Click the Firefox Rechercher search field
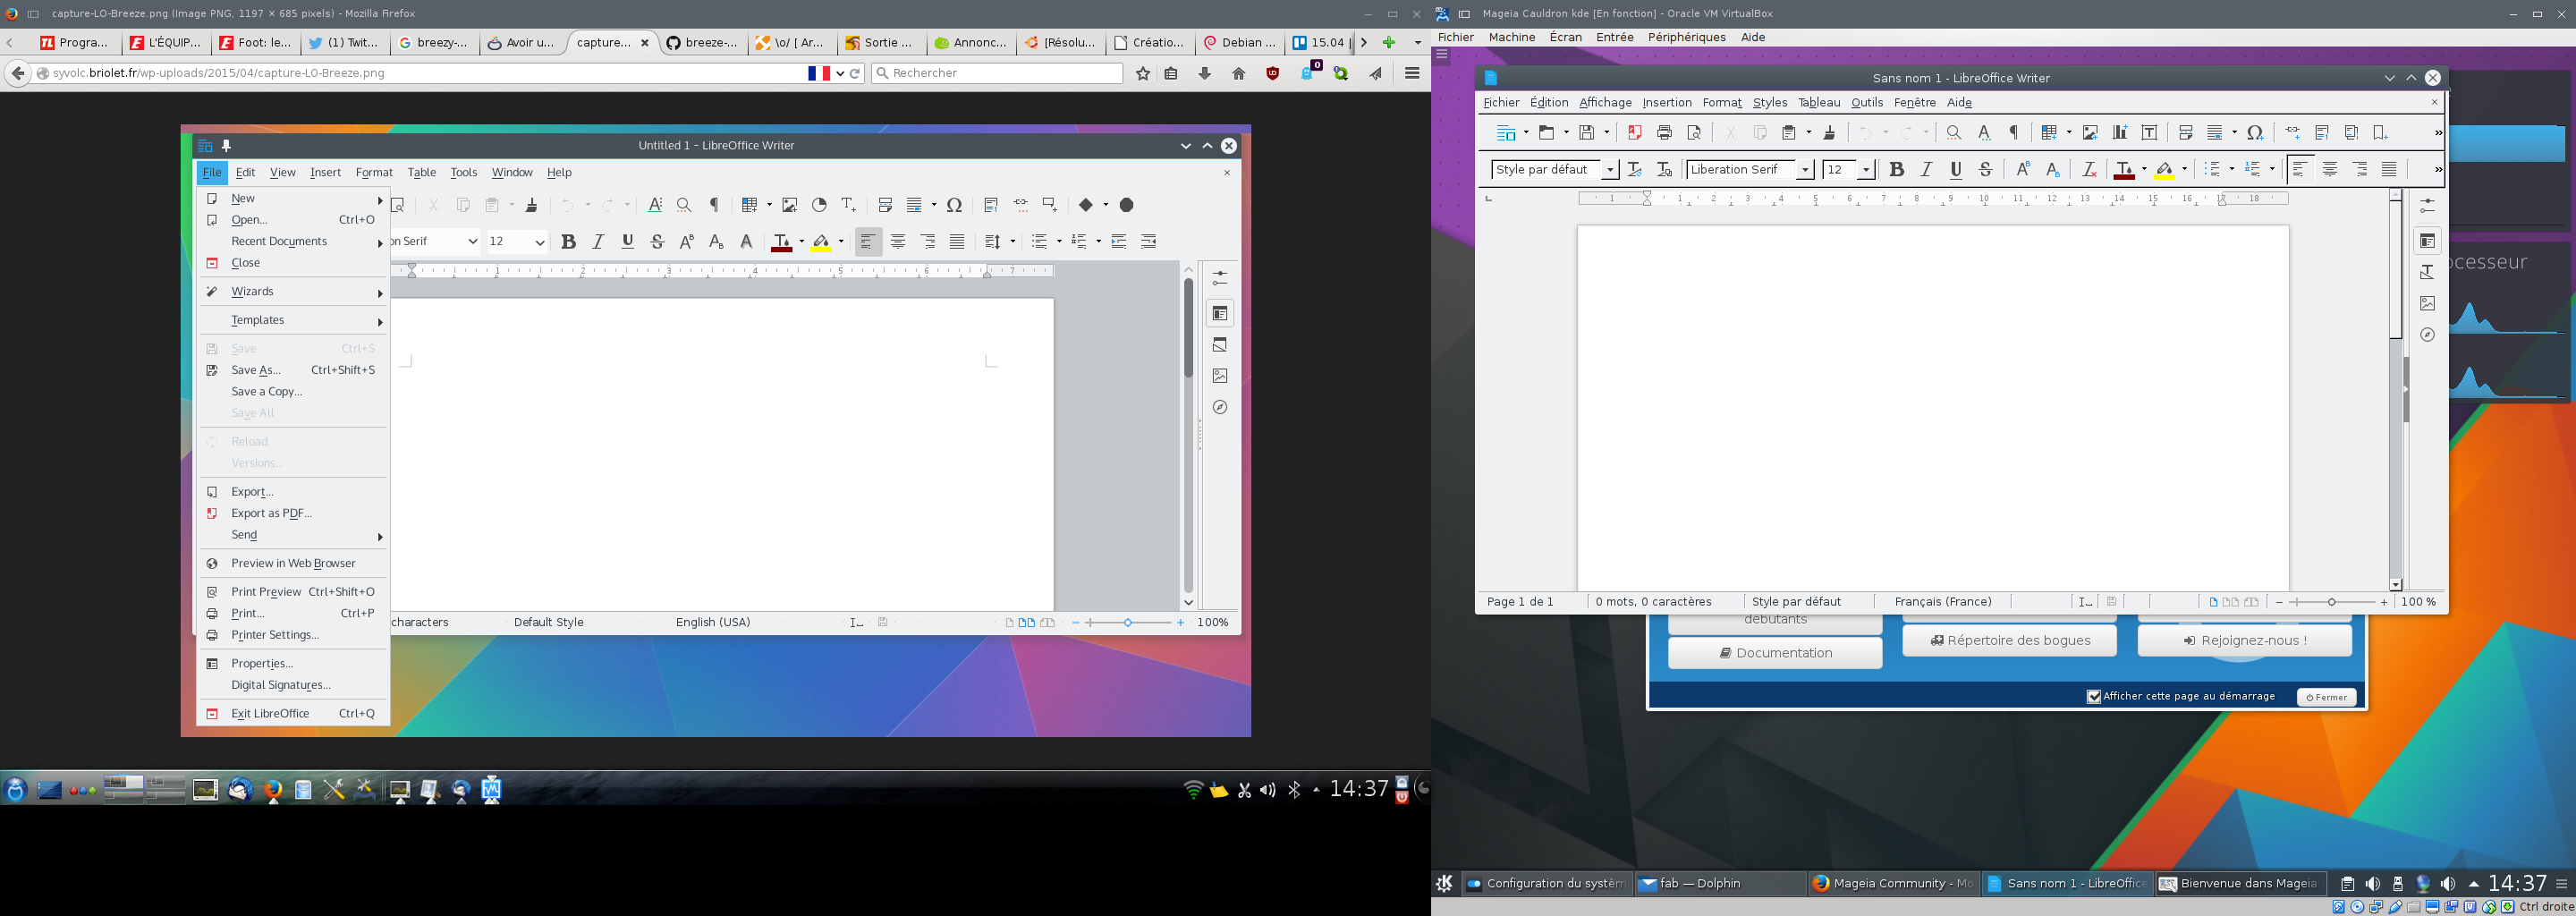Viewport: 2576px width, 916px height. click(x=997, y=73)
